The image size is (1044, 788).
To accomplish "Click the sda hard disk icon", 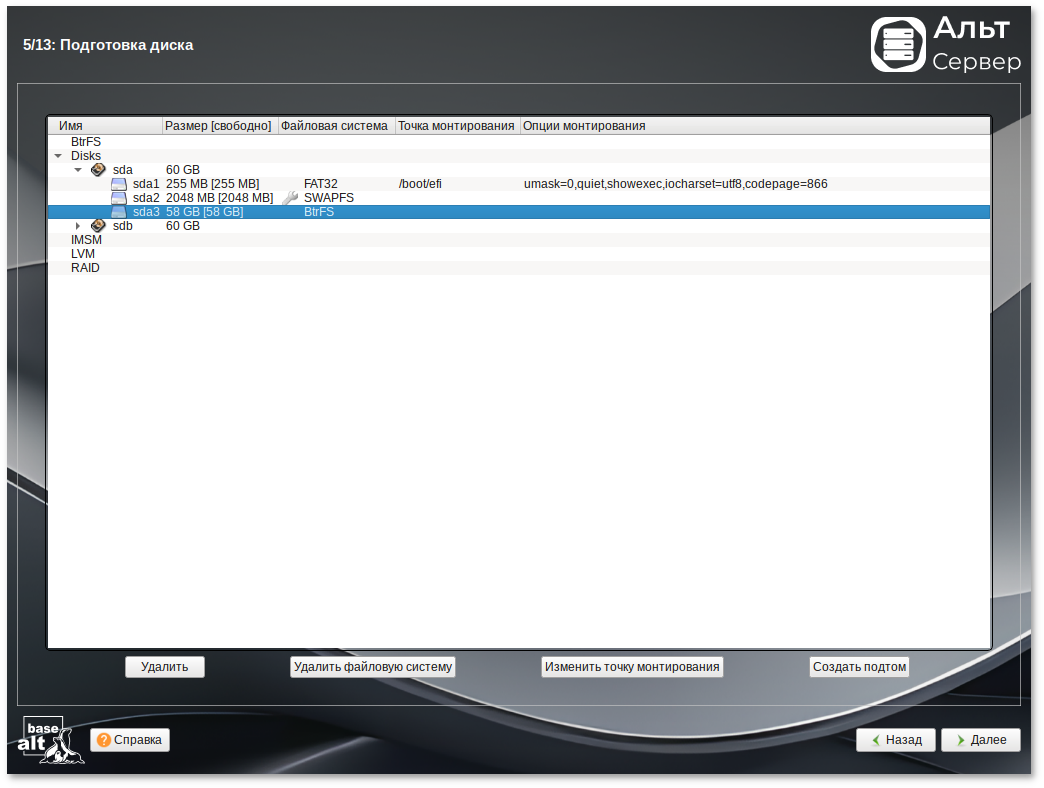I will coord(98,170).
